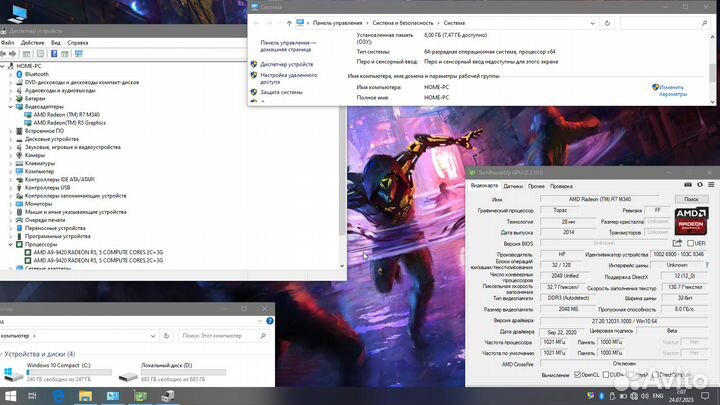Click the GPU-Z screenshot camera icon
Viewport: 720px width, 405px height.
pos(688,185)
